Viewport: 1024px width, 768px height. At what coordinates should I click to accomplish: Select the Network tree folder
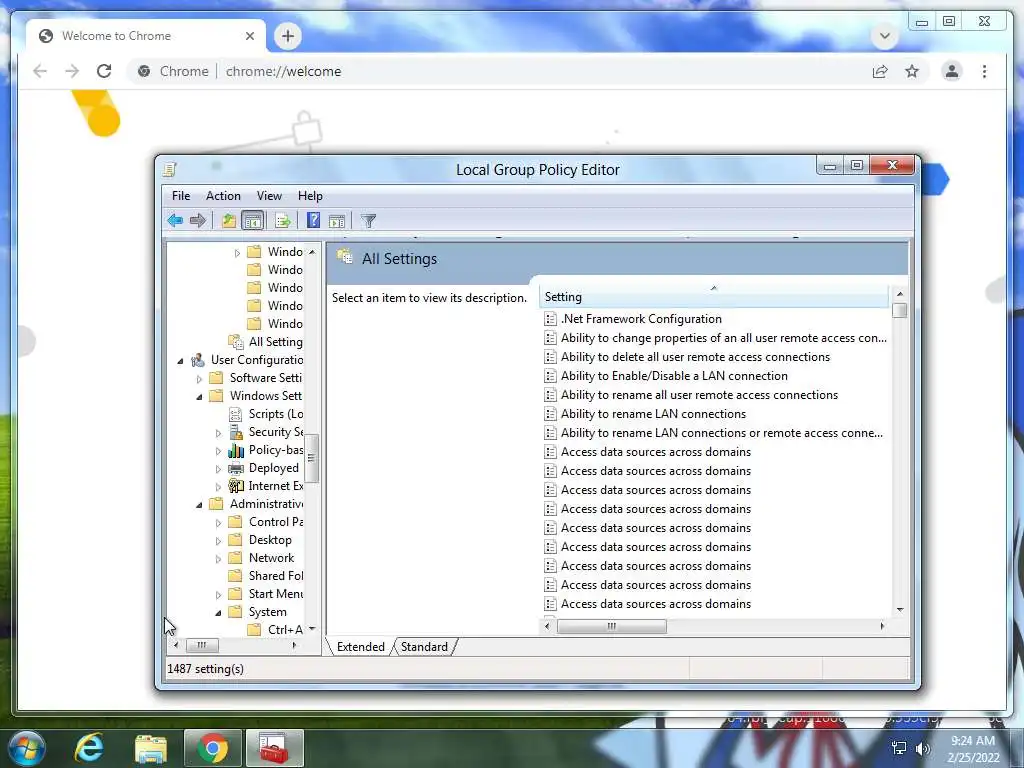[271, 558]
